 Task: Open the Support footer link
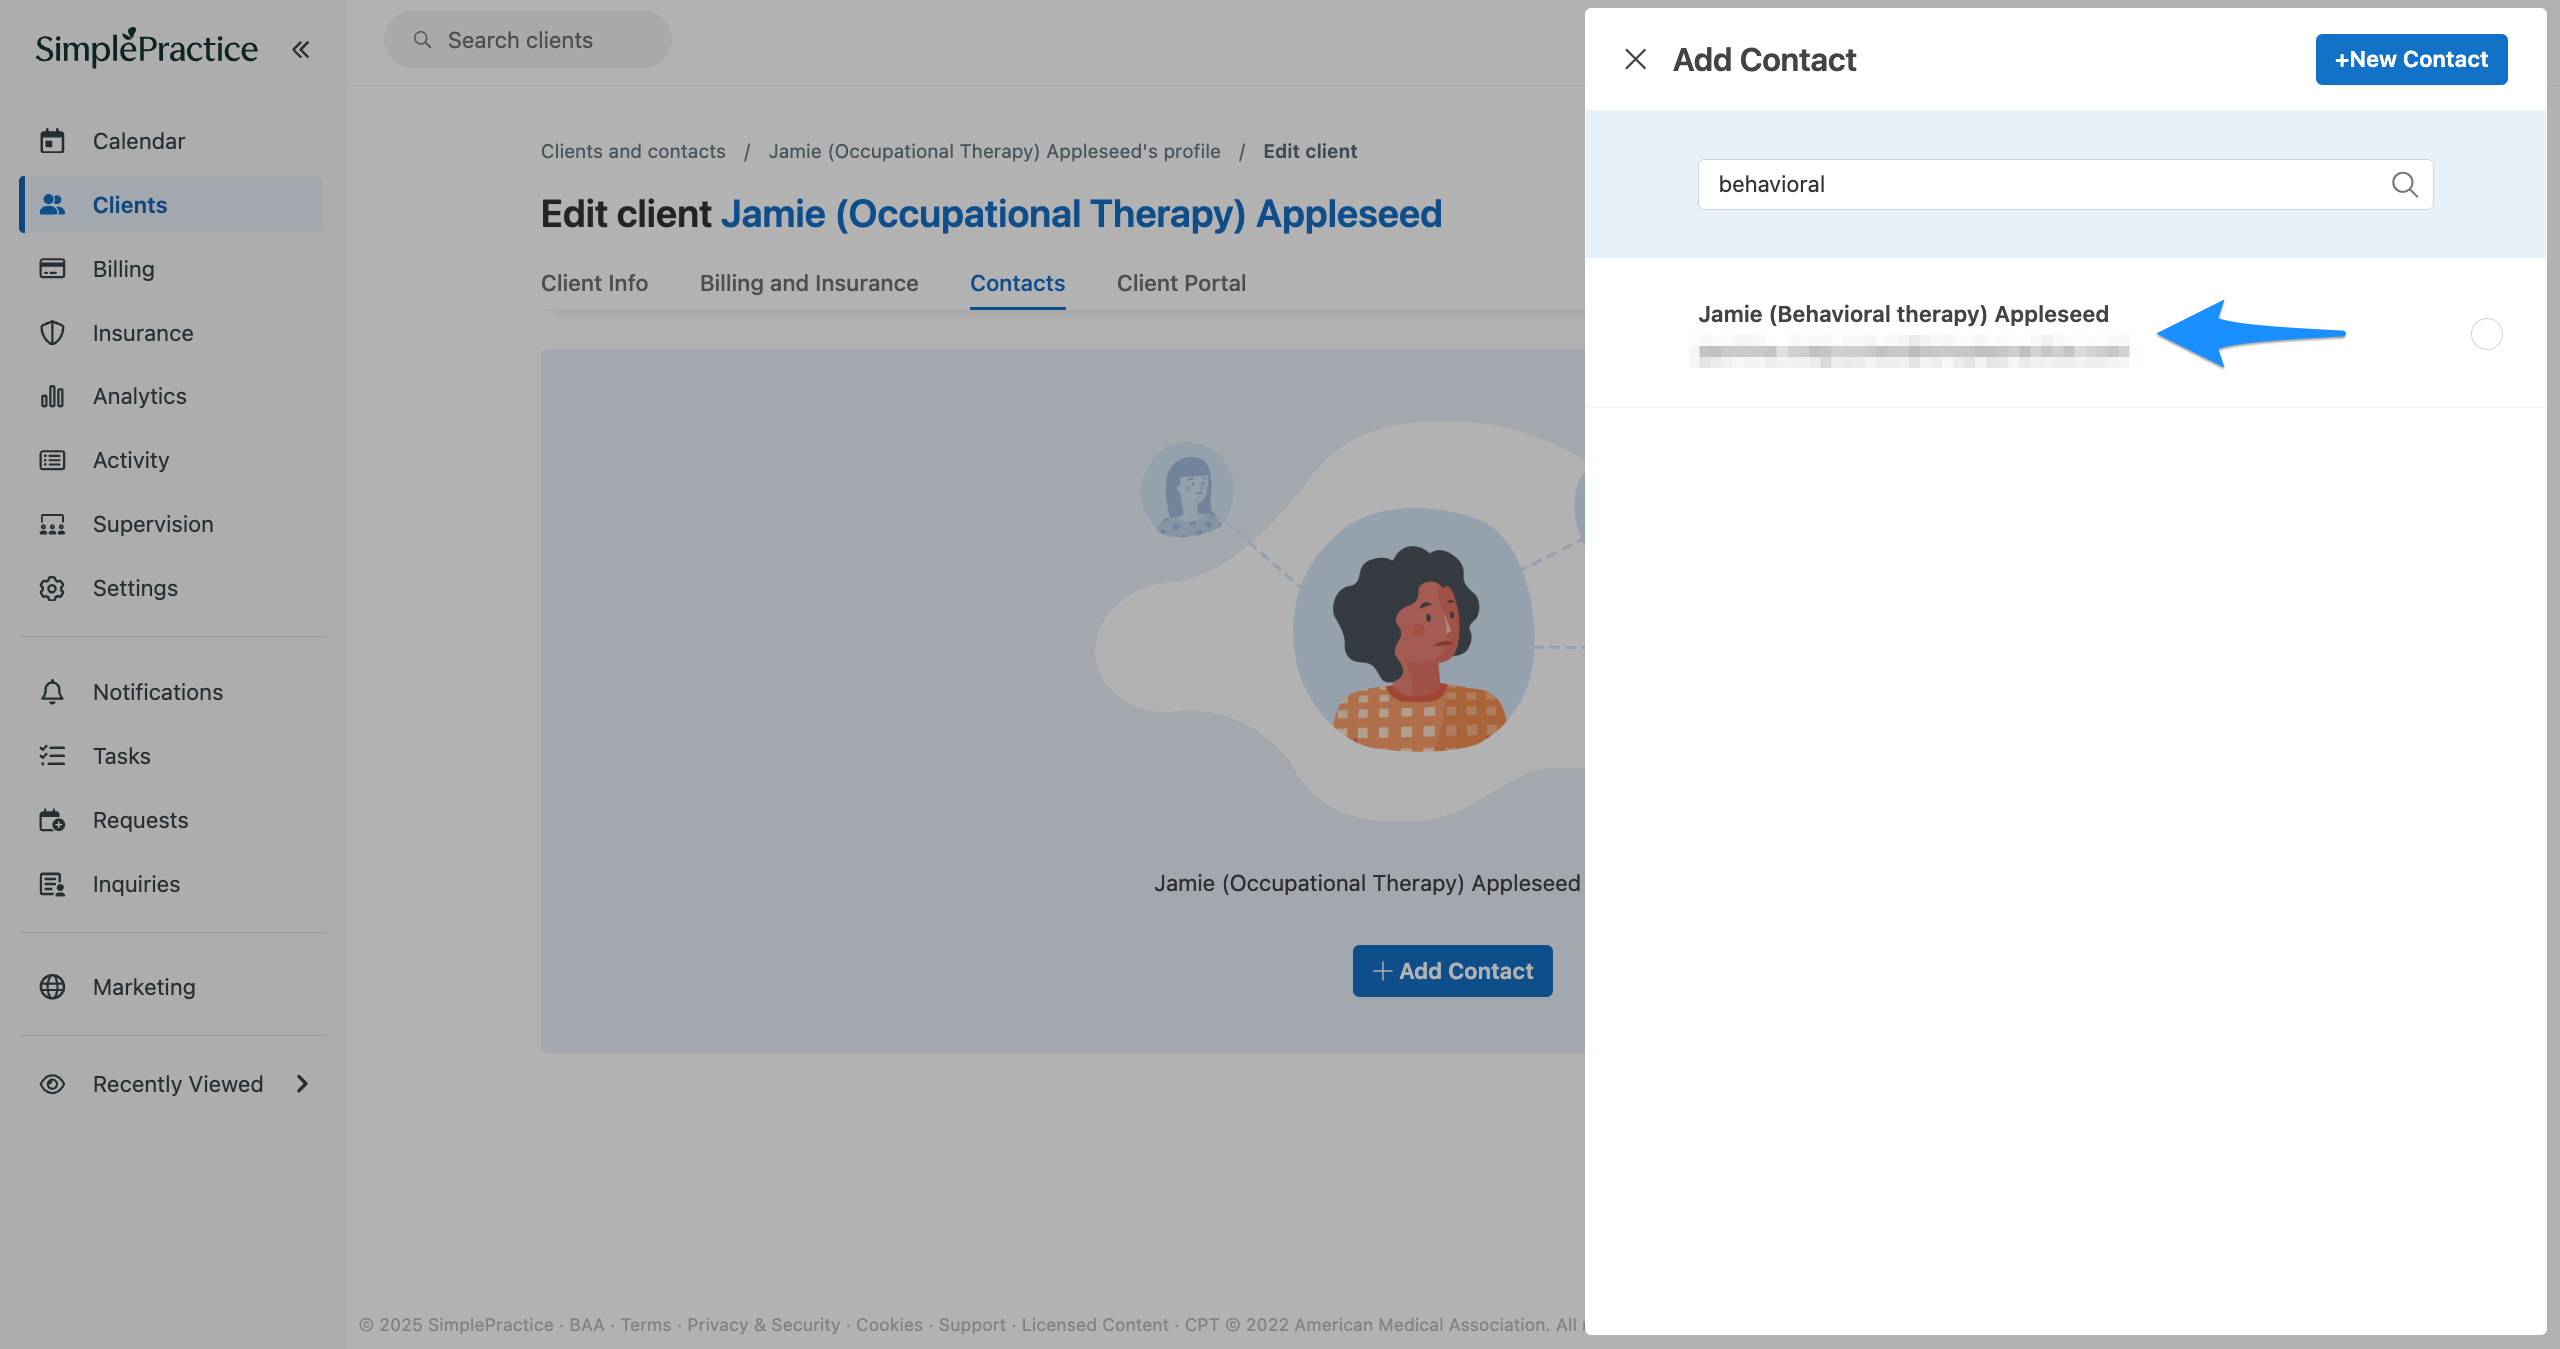coord(972,1324)
